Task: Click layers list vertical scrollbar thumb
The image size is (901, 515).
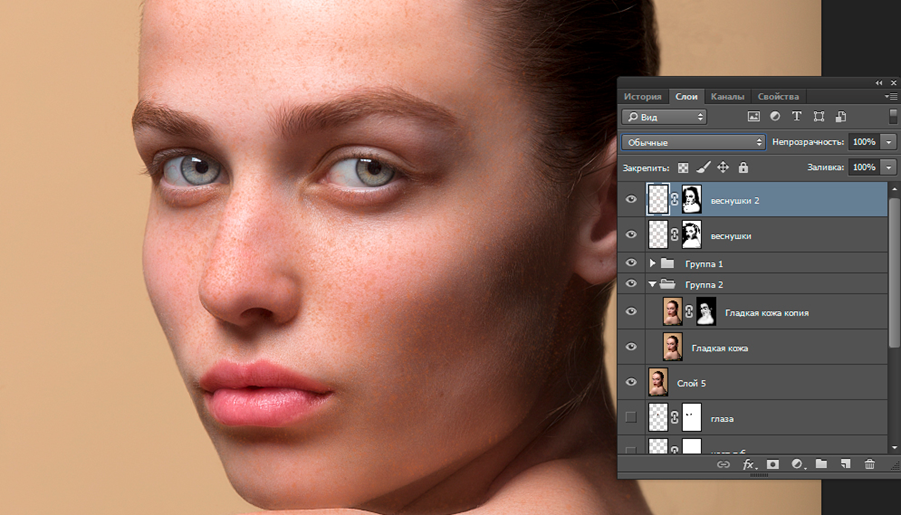Action: pos(894,272)
